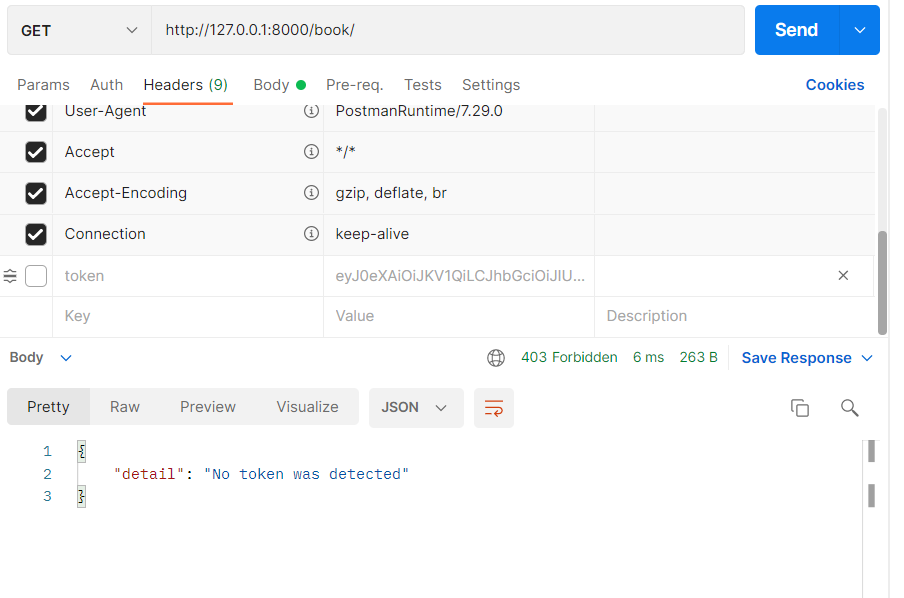Open the Save Response dropdown
The image size is (904, 598).
807,358
